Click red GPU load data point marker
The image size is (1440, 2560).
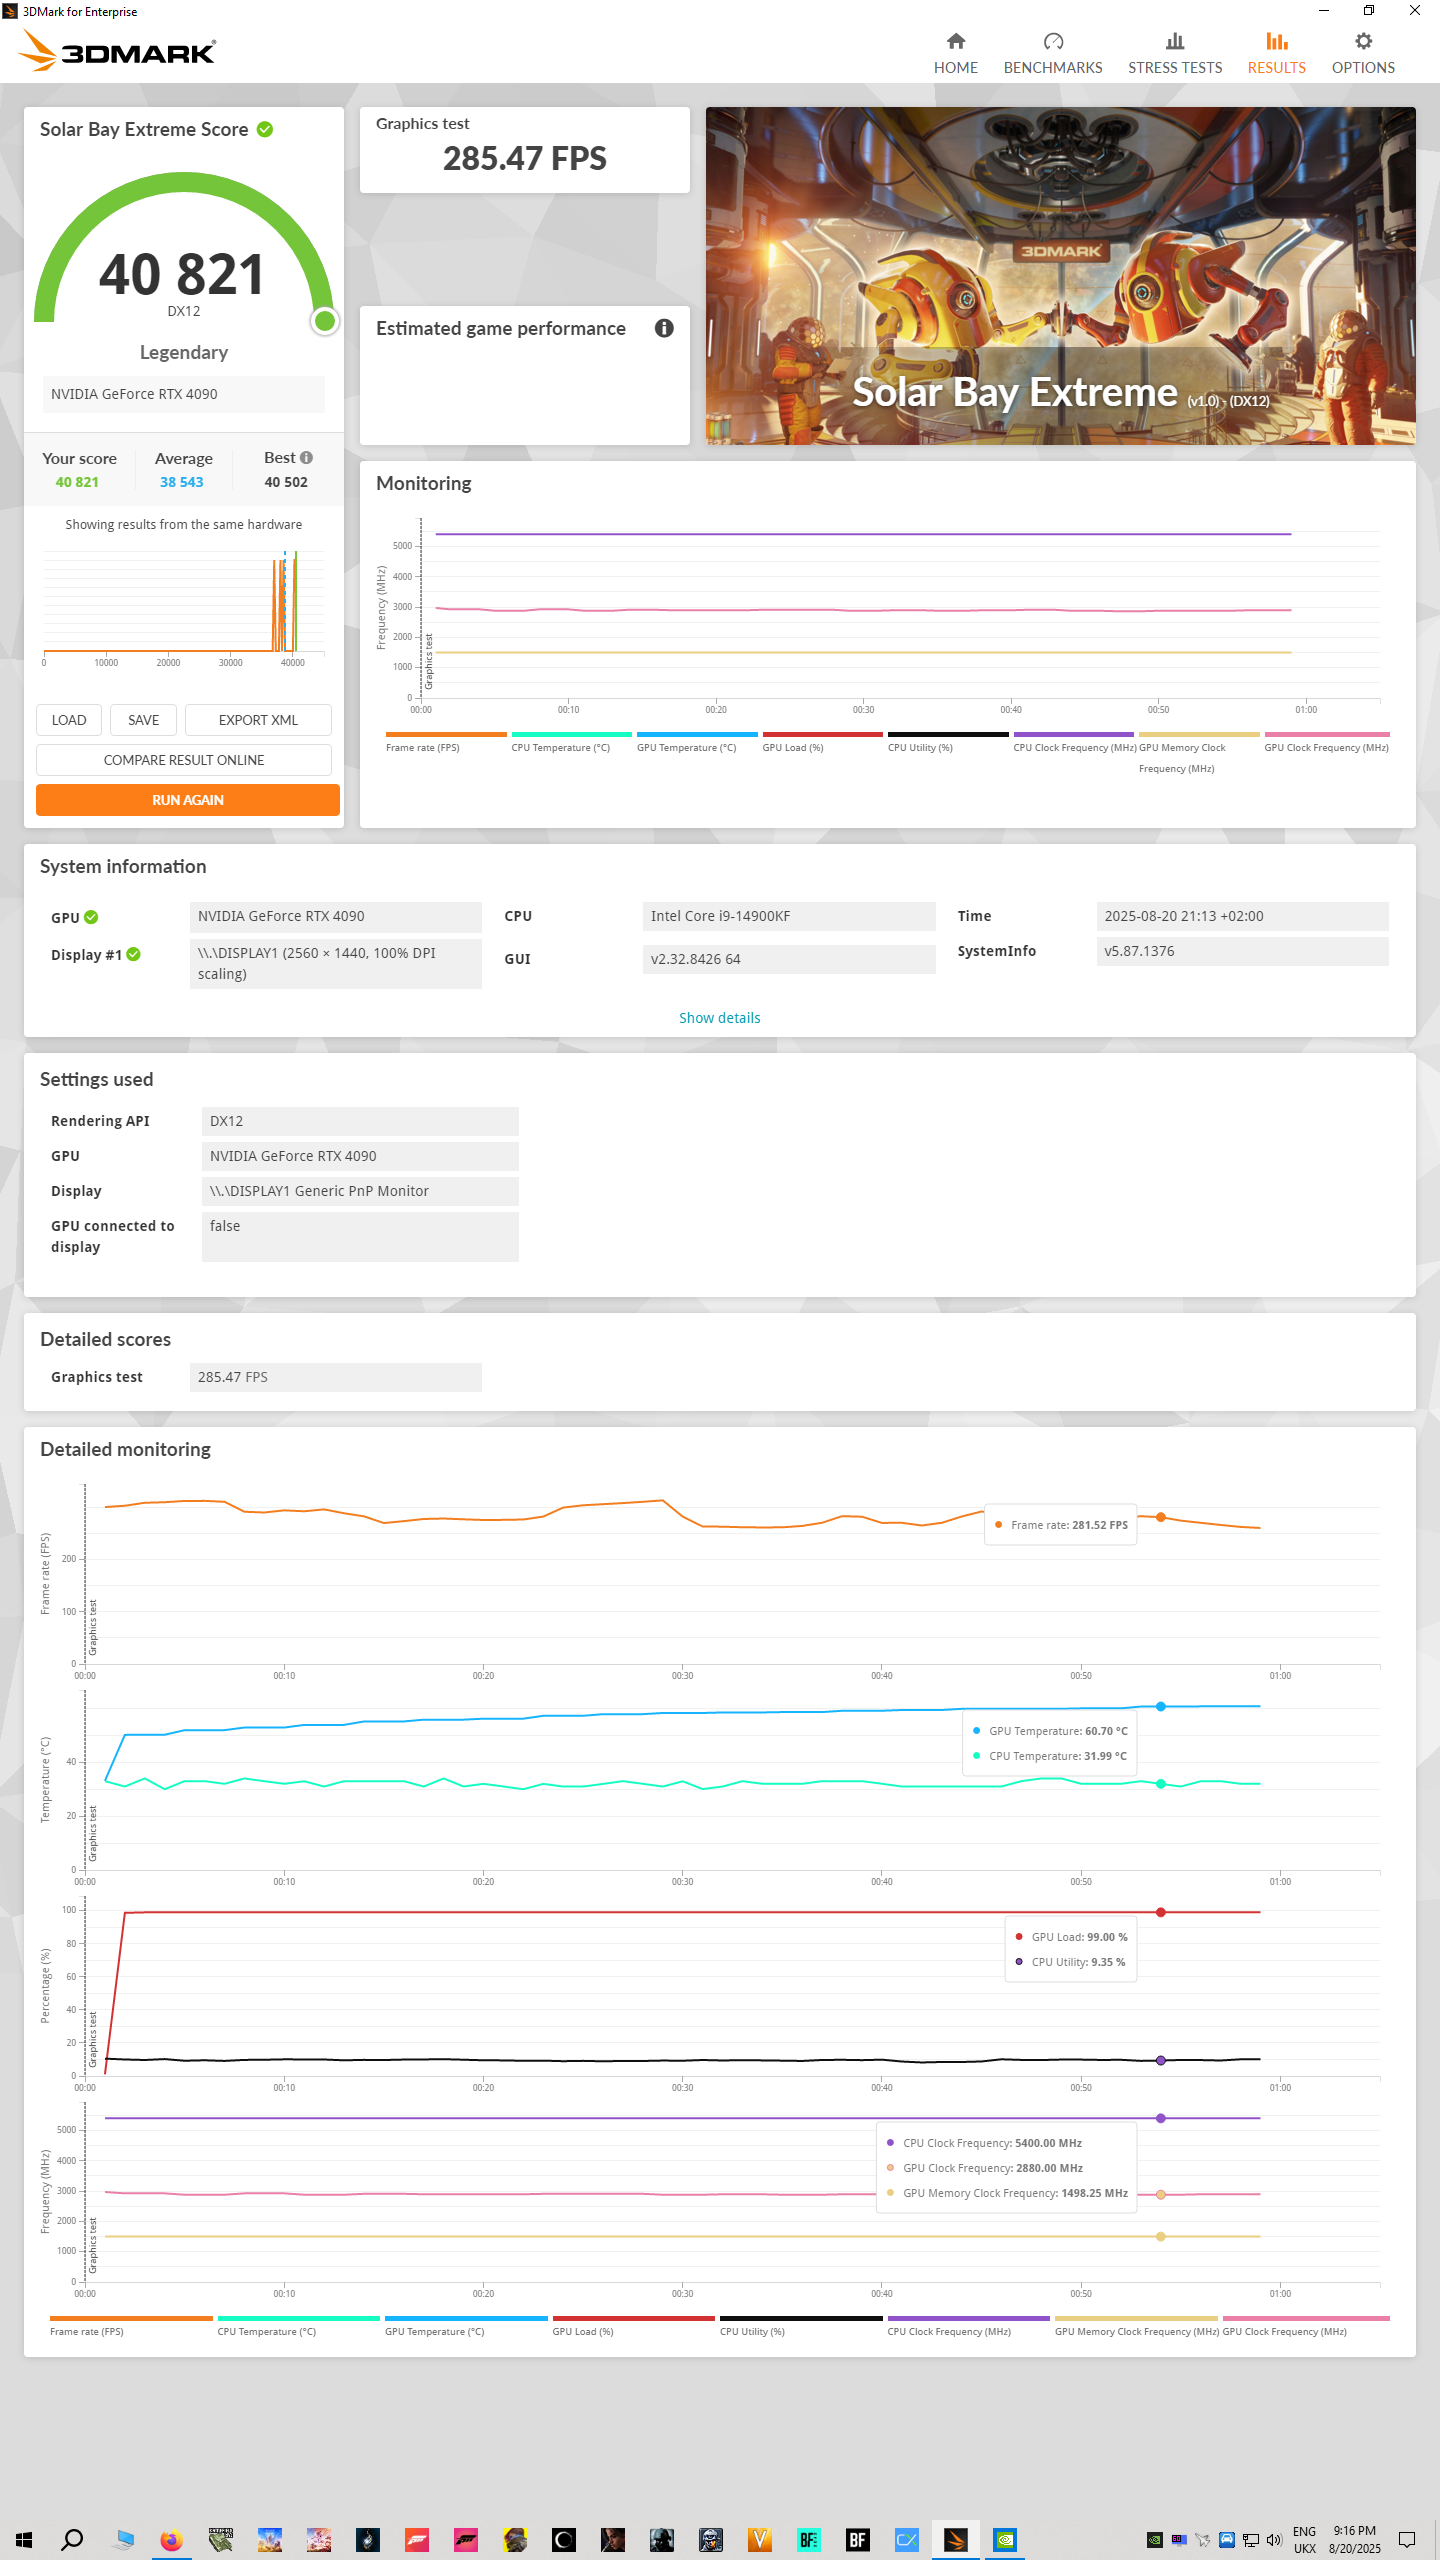coord(1160,1912)
